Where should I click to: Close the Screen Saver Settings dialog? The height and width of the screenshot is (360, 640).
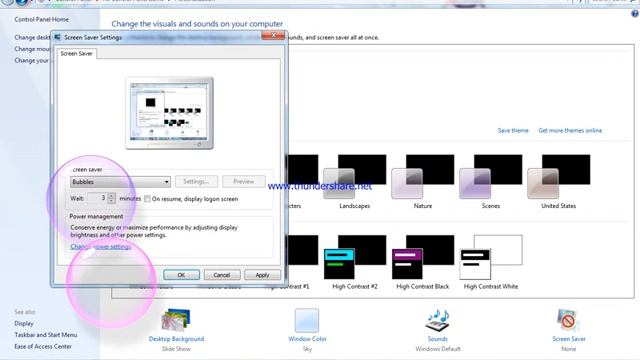click(x=273, y=36)
